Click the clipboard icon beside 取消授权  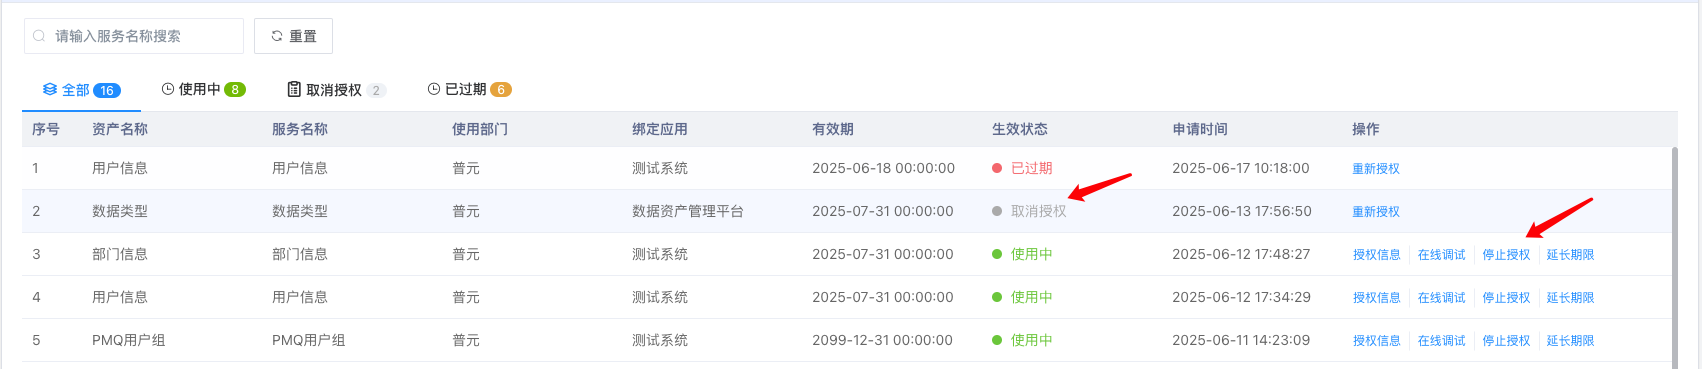(x=294, y=89)
